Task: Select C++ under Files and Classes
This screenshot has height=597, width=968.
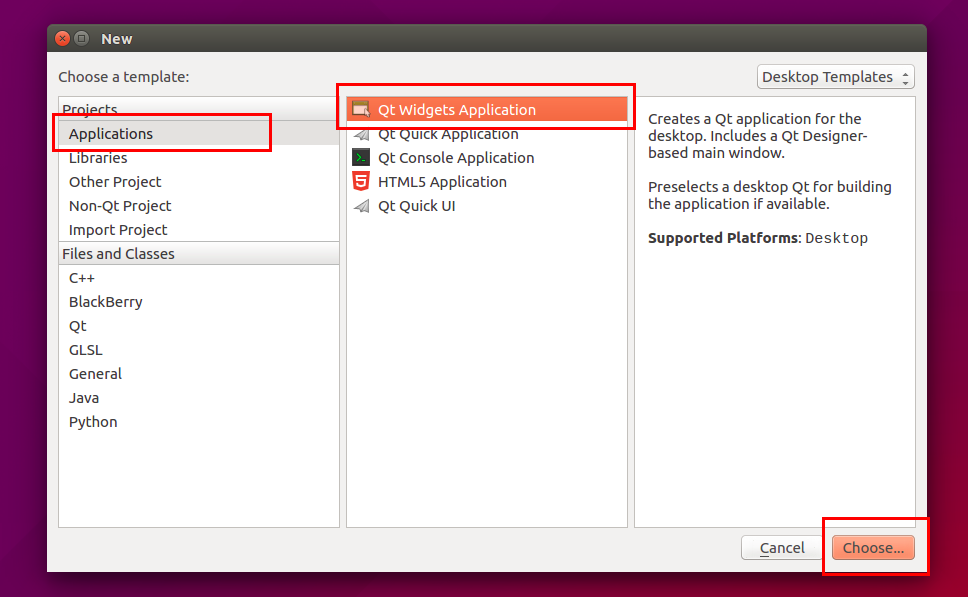Action: (x=81, y=278)
